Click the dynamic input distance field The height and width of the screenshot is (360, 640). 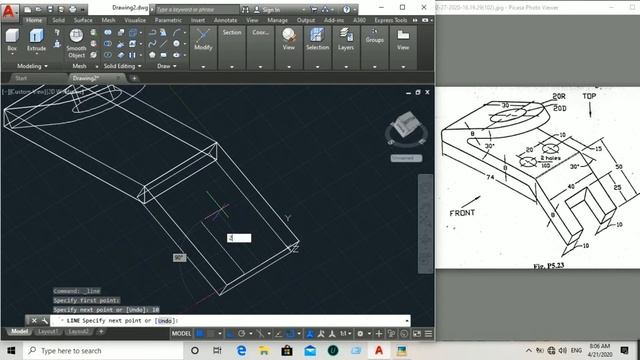[x=239, y=238]
